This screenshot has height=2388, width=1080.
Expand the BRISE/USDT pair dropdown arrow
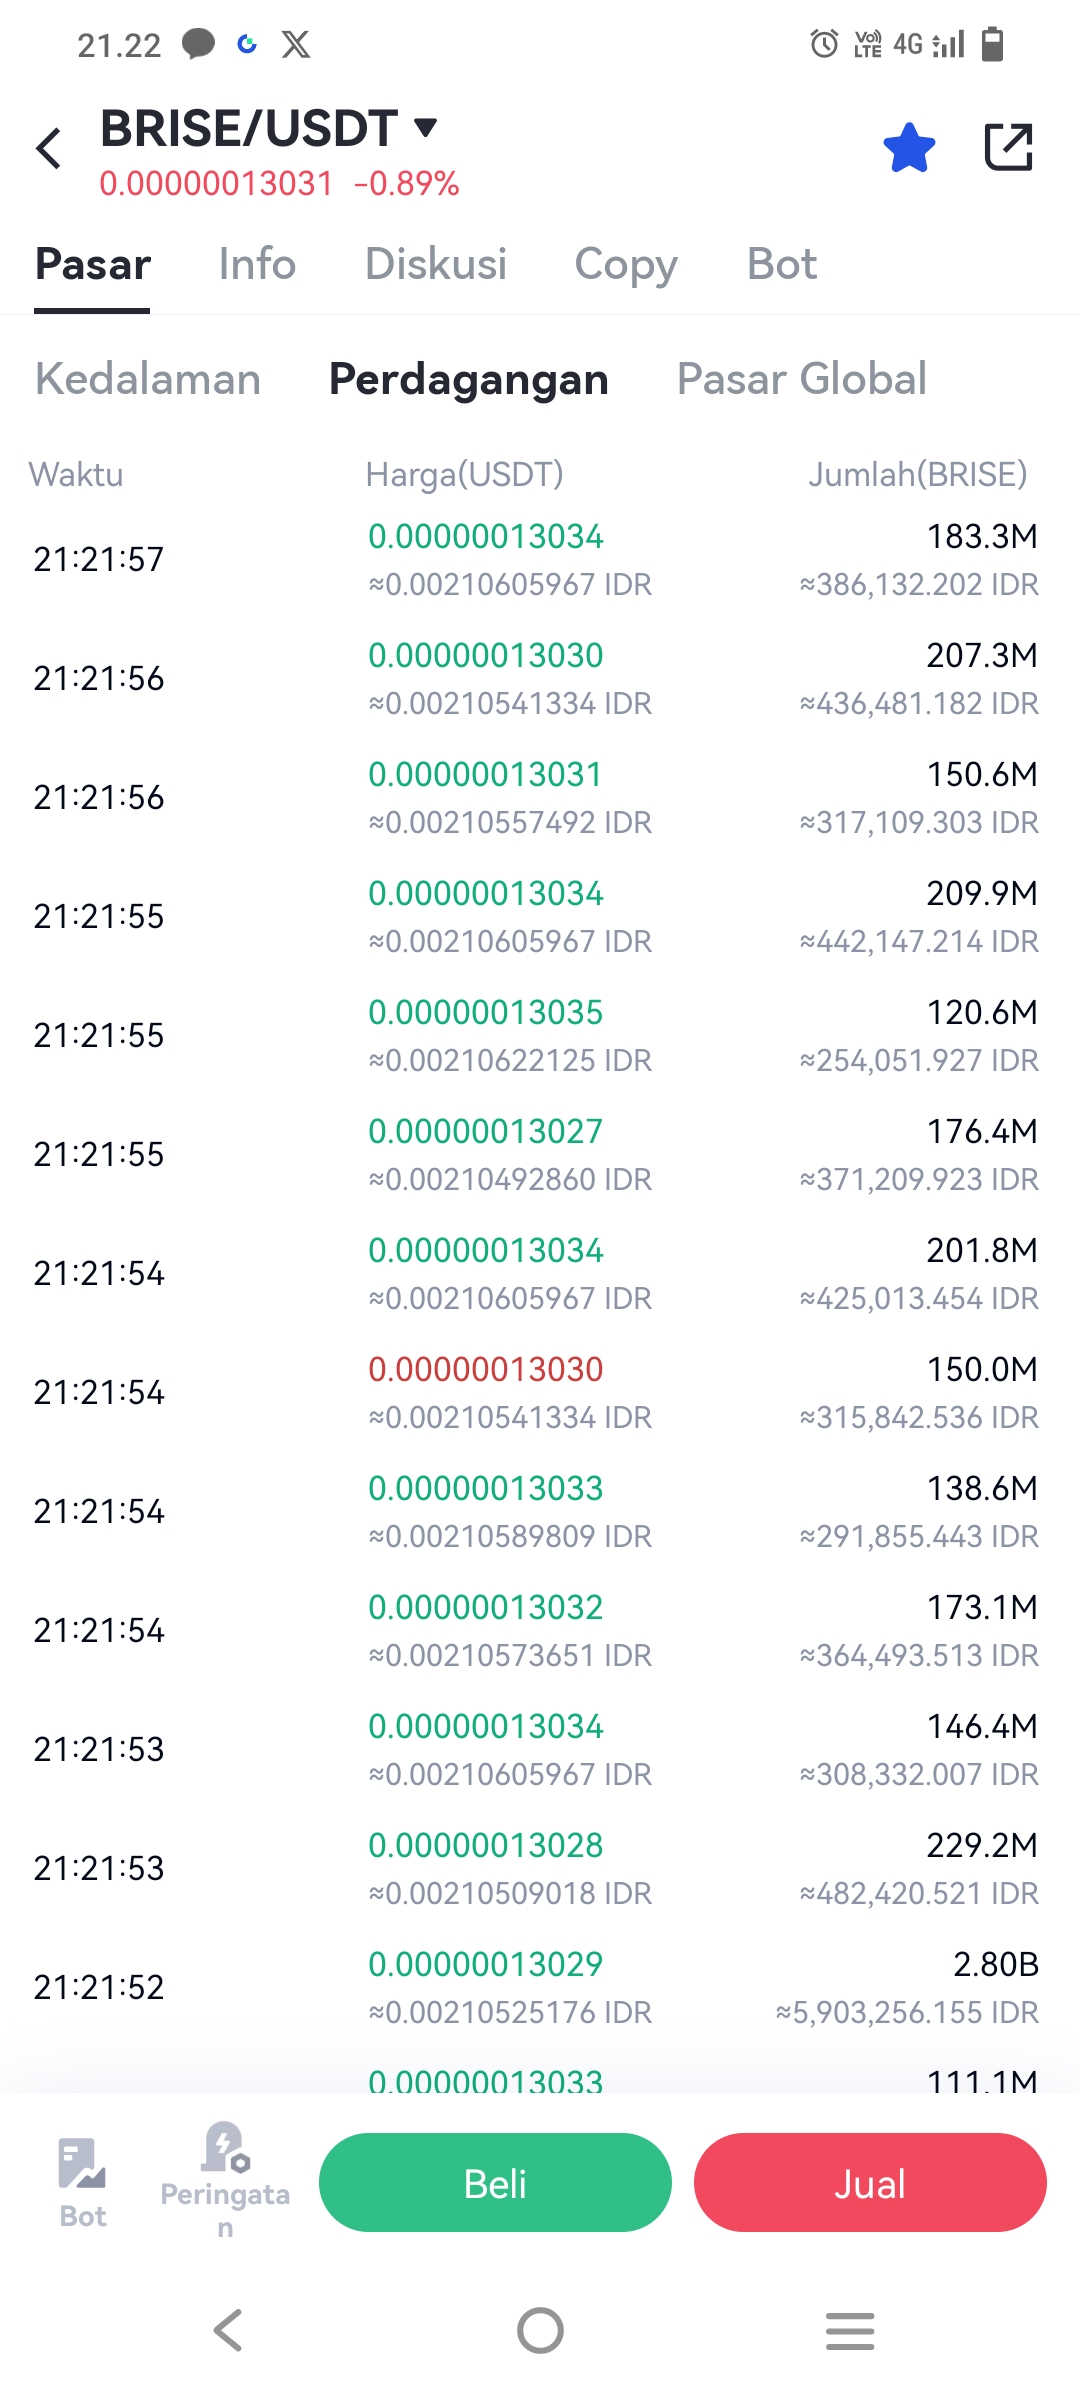point(426,127)
